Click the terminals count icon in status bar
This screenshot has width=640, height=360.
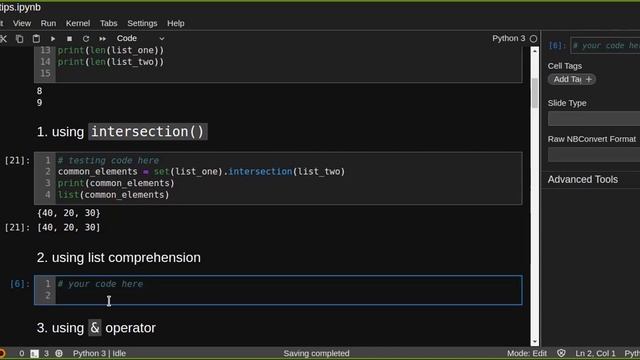point(35,353)
